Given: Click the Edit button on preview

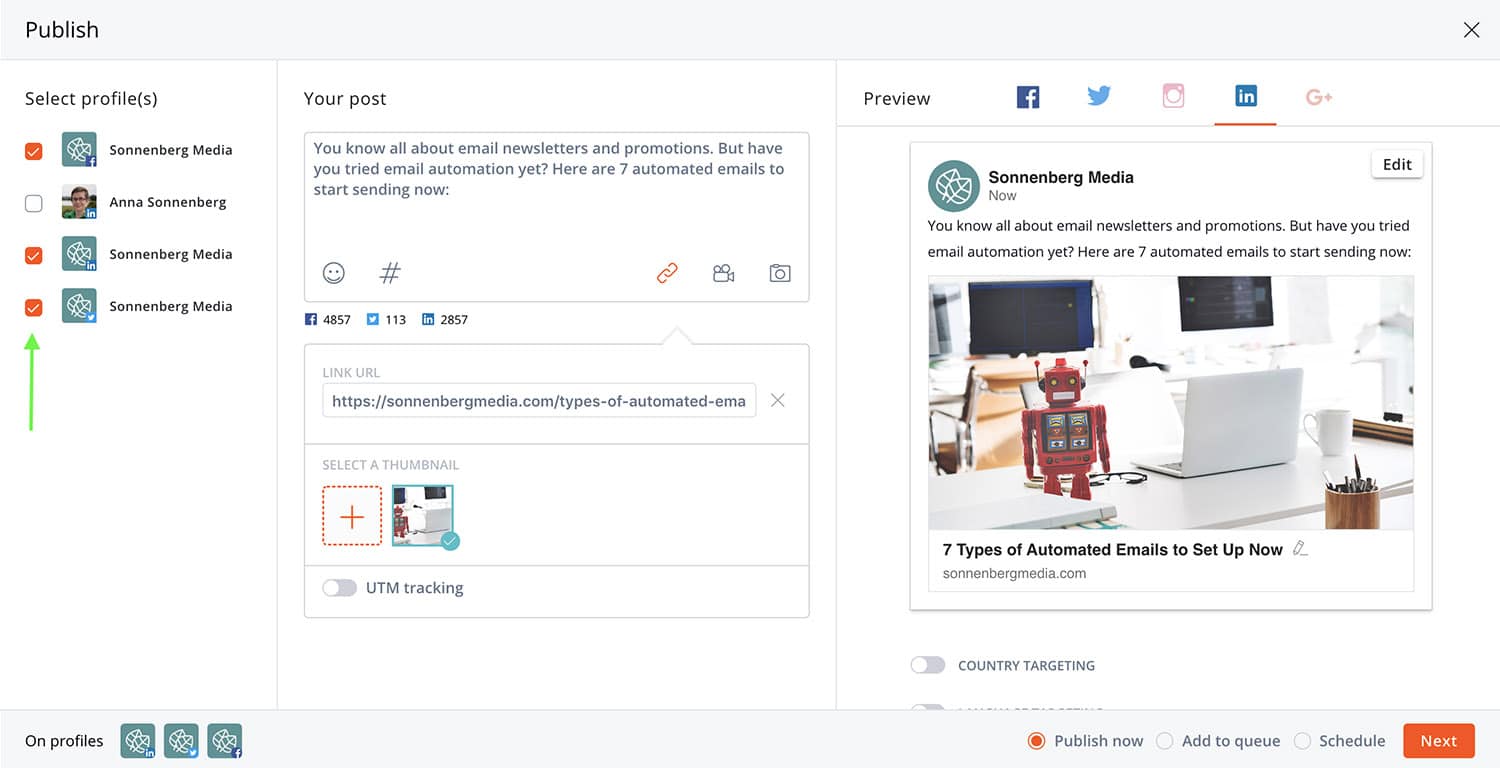Looking at the screenshot, I should 1397,165.
